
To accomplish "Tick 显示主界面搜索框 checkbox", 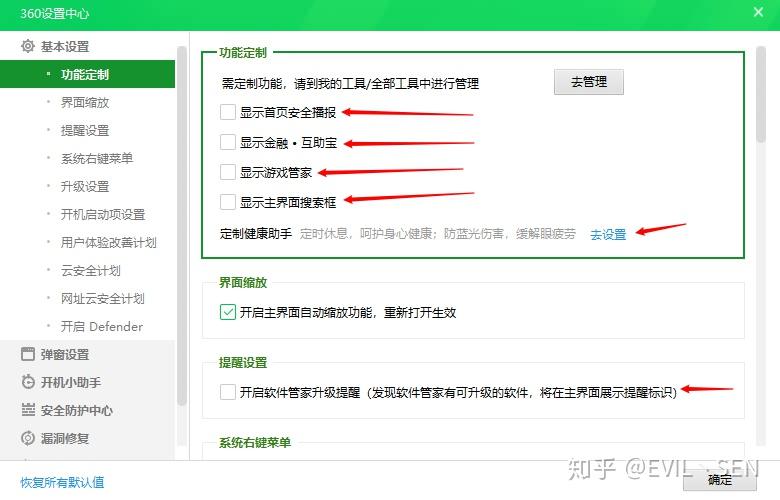I will [x=228, y=202].
